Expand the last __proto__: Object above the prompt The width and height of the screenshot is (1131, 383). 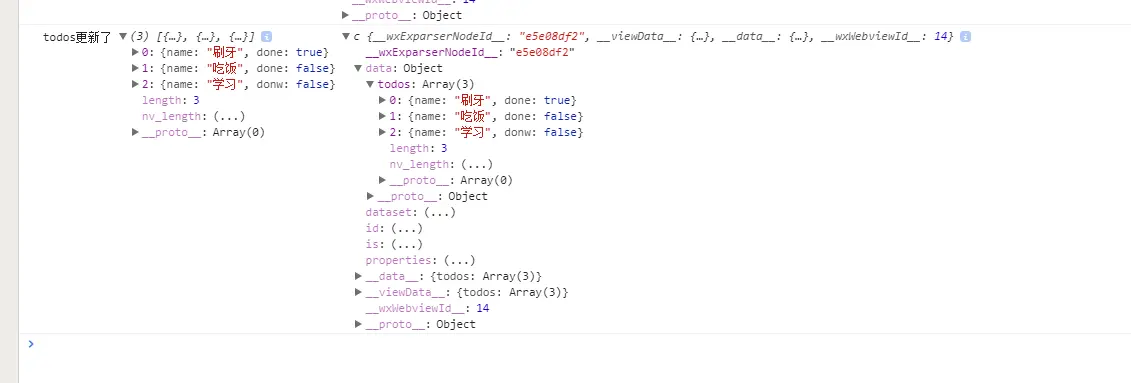pyautogui.click(x=358, y=325)
